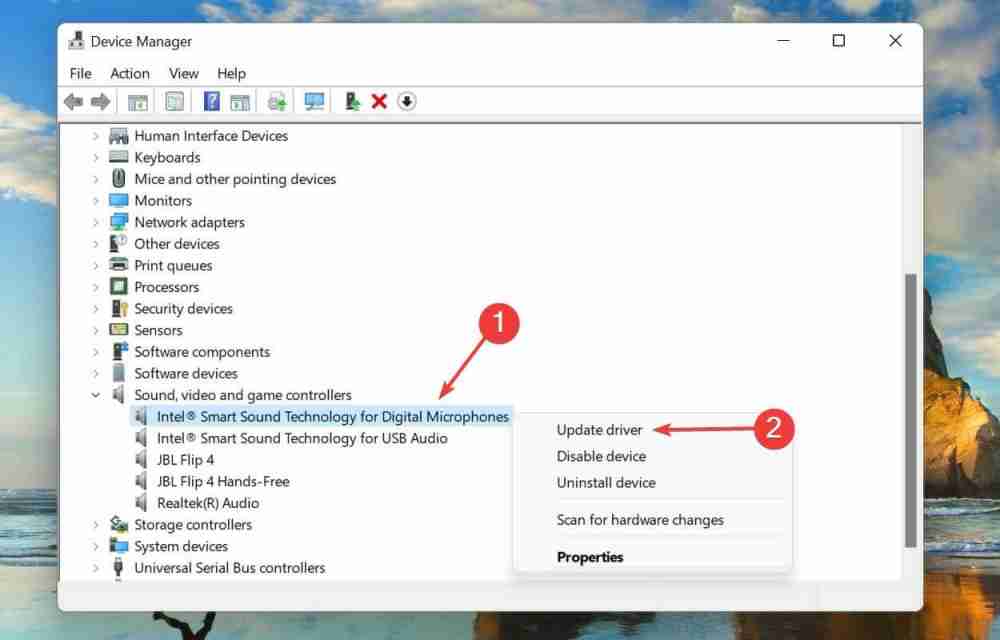Click the System devices label

[180, 546]
